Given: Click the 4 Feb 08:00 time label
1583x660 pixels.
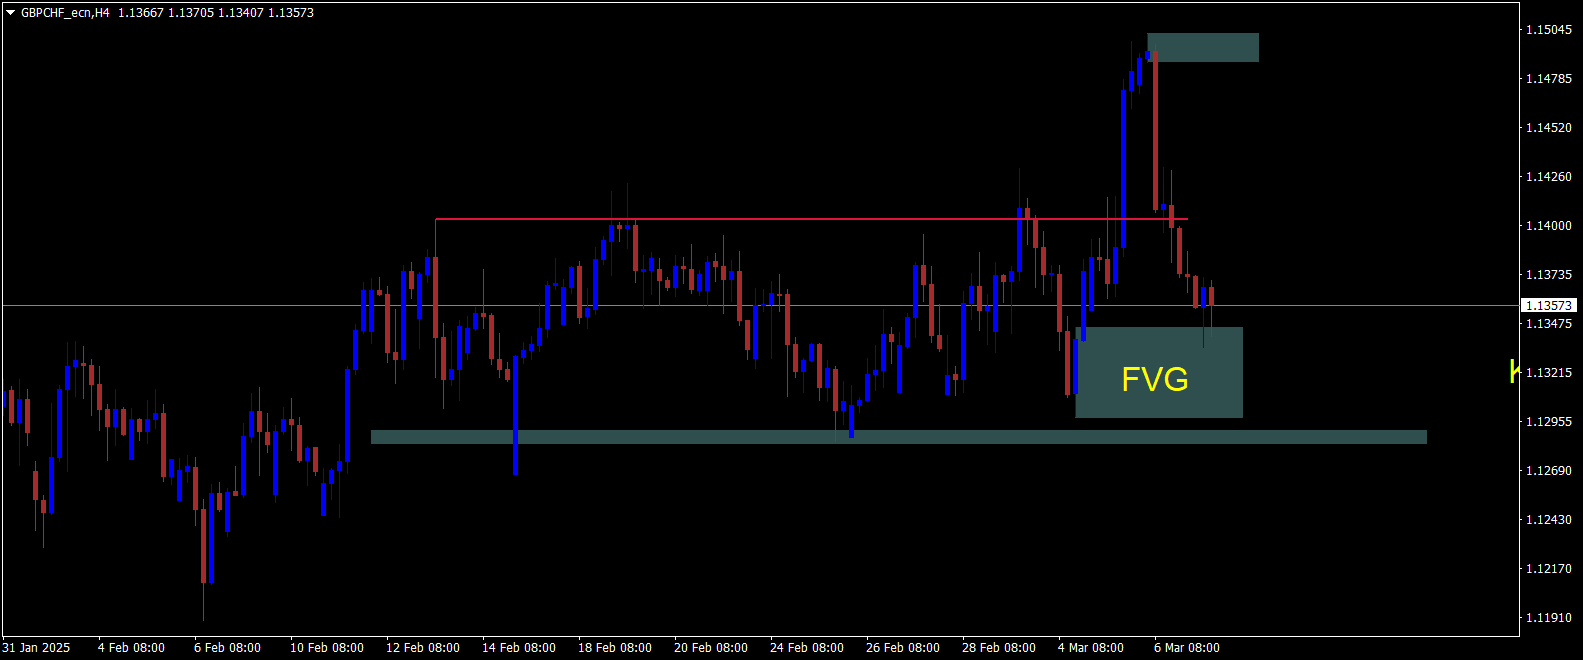Looking at the screenshot, I should (131, 648).
